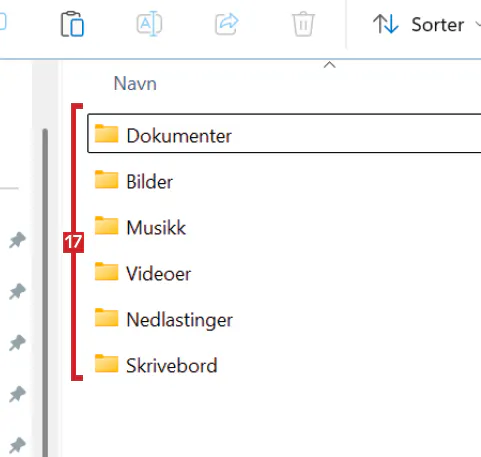Toggle the topmost pin icon in sidebar
The height and width of the screenshot is (457, 481).
[x=17, y=240]
